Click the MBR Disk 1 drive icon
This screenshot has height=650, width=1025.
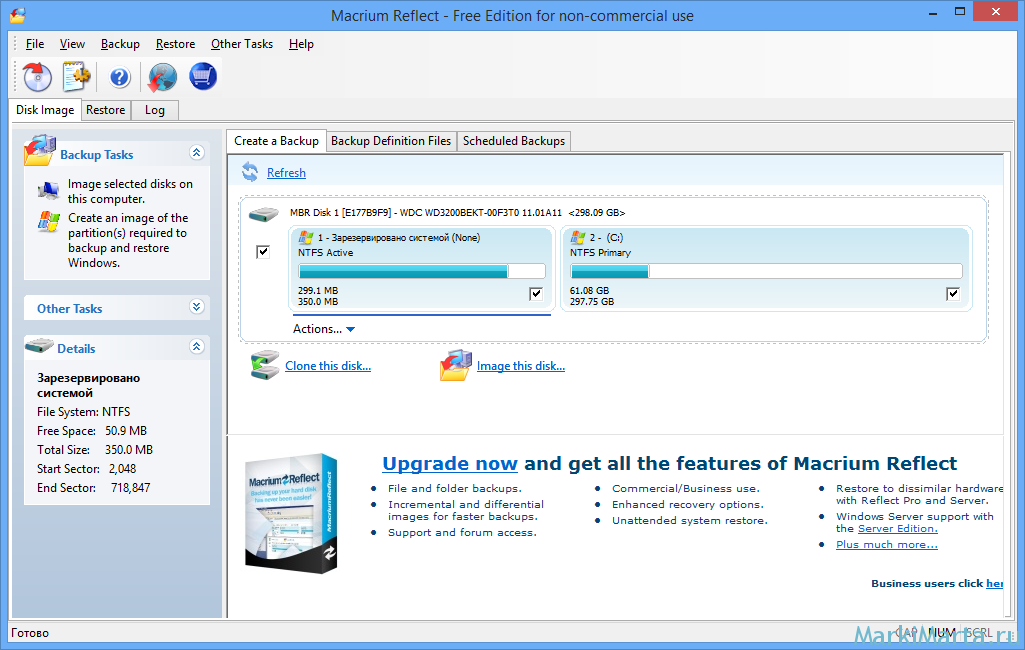click(264, 214)
